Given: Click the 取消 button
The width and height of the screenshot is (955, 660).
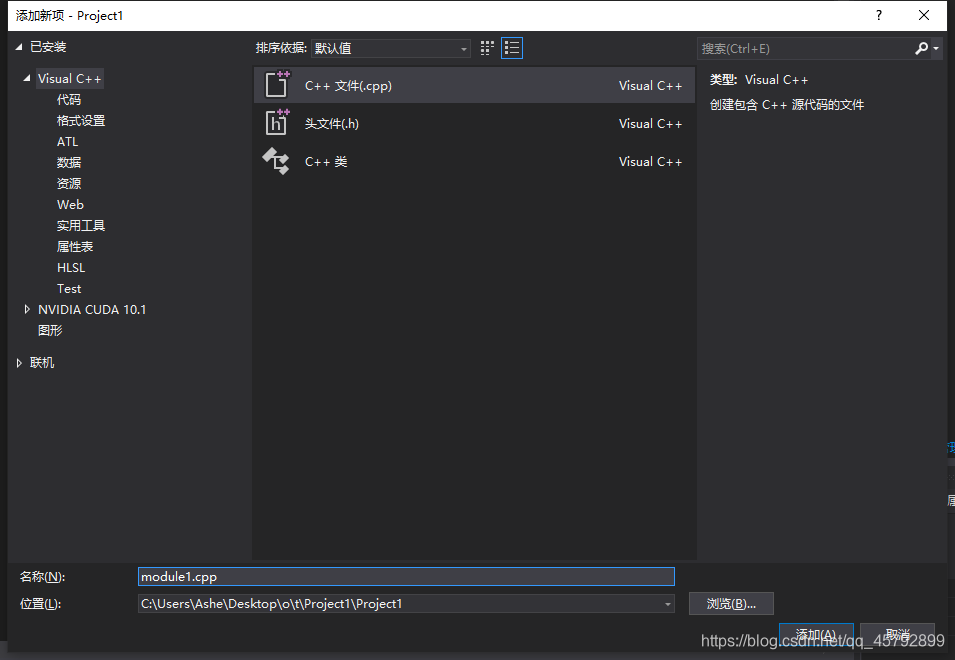Looking at the screenshot, I should point(897,634).
